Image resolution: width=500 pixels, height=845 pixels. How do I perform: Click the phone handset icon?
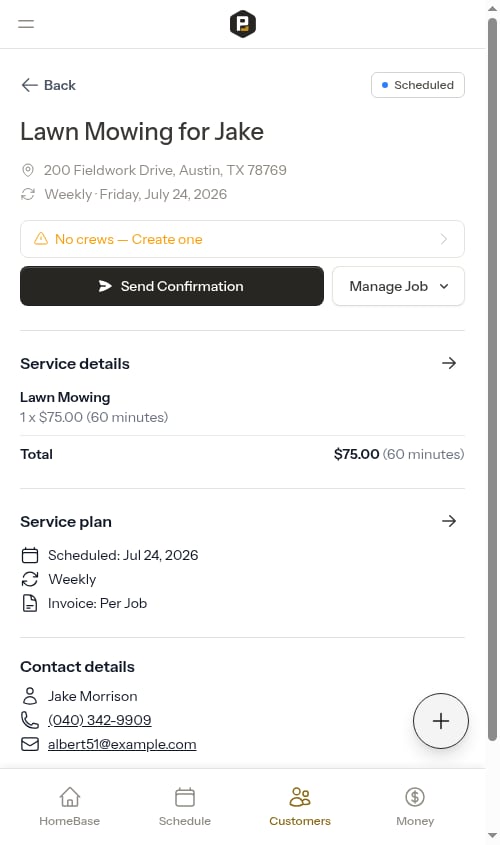pyautogui.click(x=30, y=720)
